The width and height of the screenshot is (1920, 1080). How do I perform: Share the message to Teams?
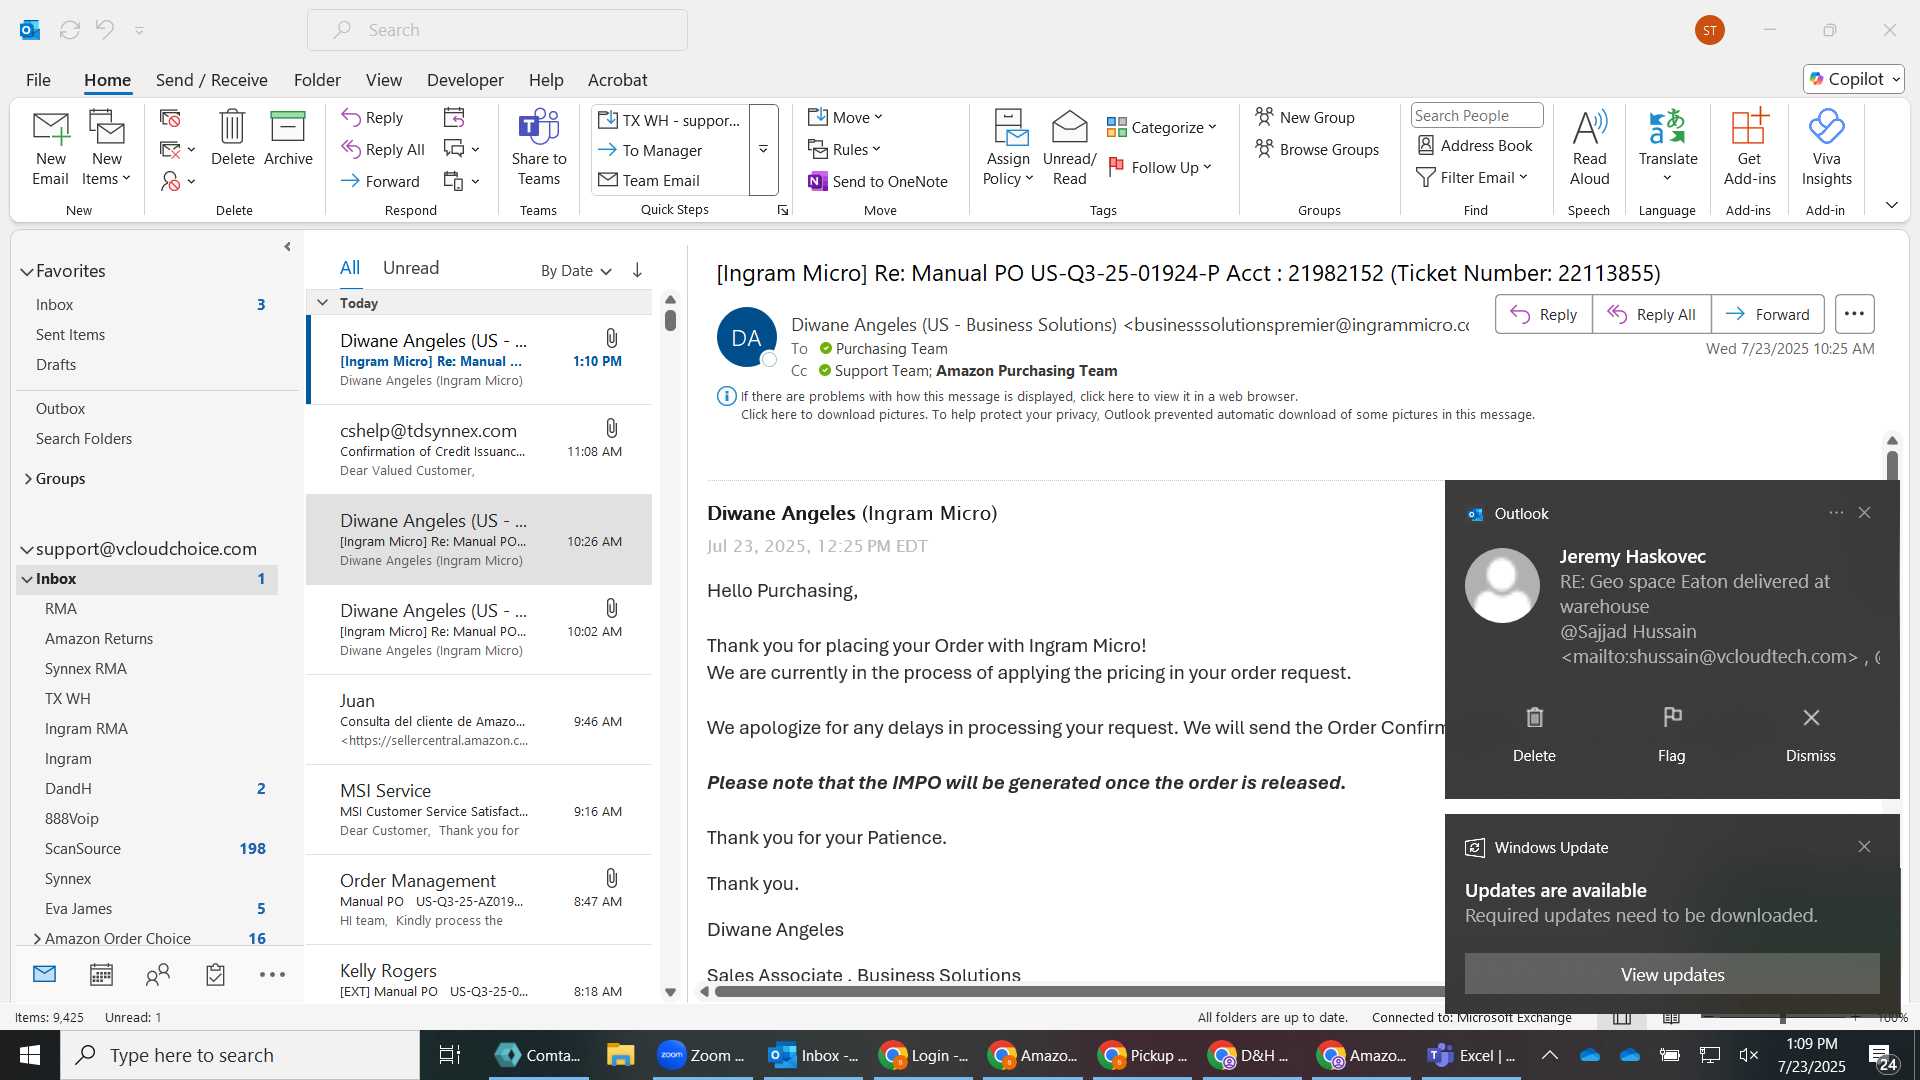tap(538, 148)
